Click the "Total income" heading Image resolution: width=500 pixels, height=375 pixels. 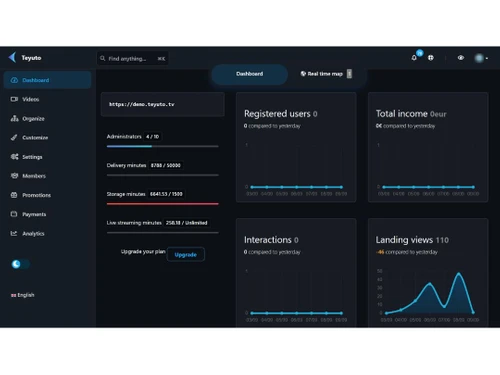402,114
